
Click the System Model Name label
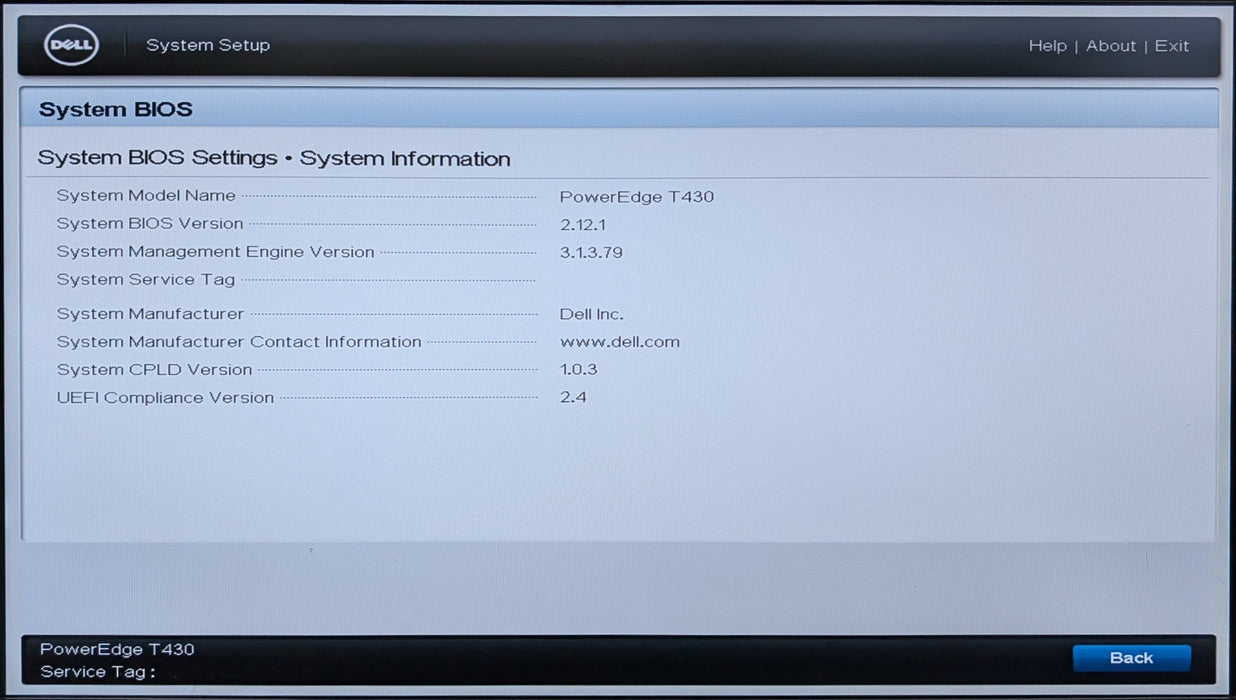pyautogui.click(x=146, y=196)
